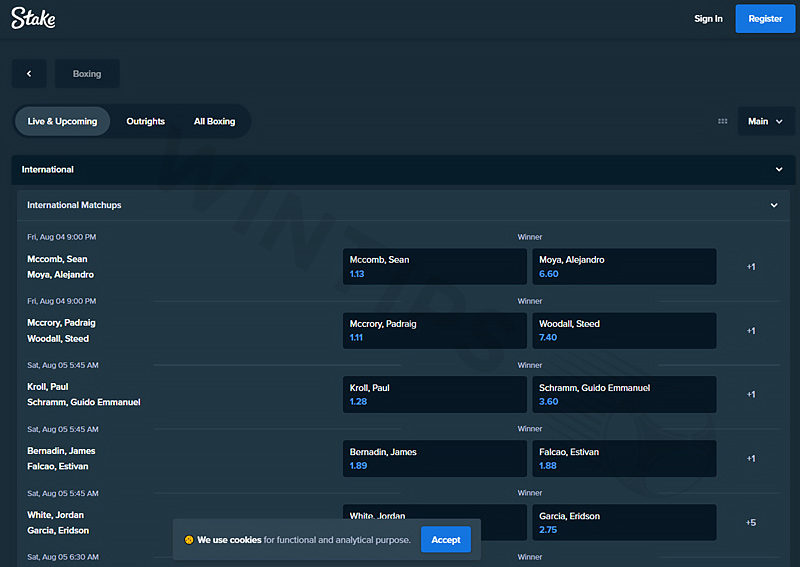Open Woodall, Steed name in match list
This screenshot has width=800, height=567.
58,339
